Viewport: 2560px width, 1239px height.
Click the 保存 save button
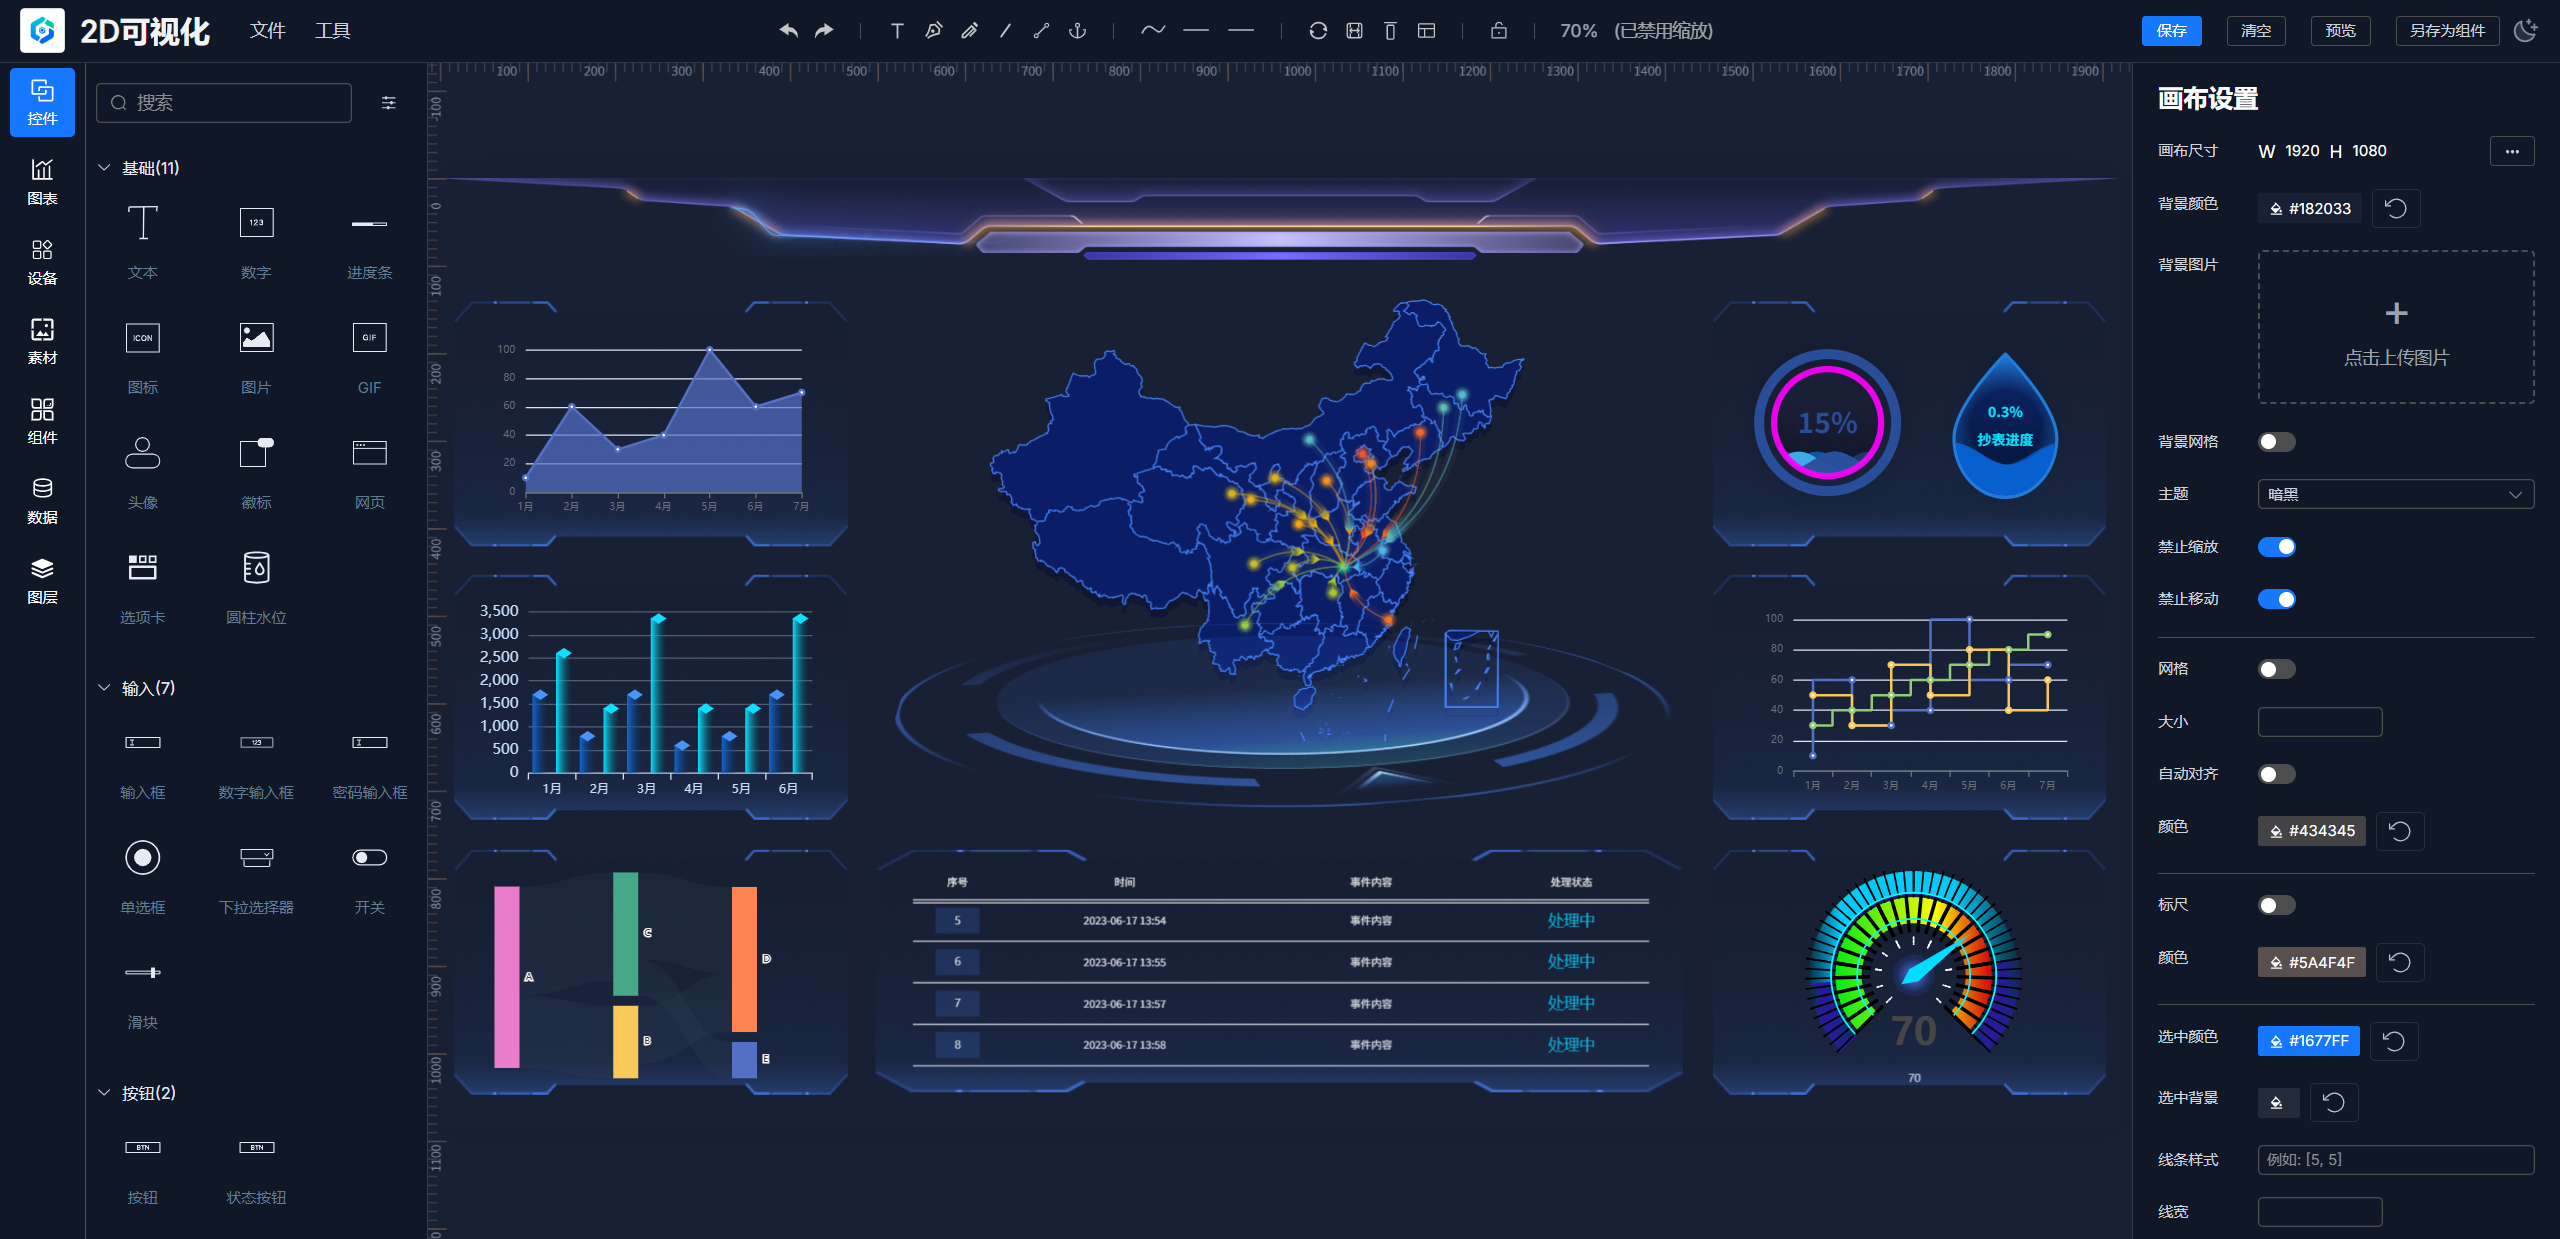tap(2172, 31)
